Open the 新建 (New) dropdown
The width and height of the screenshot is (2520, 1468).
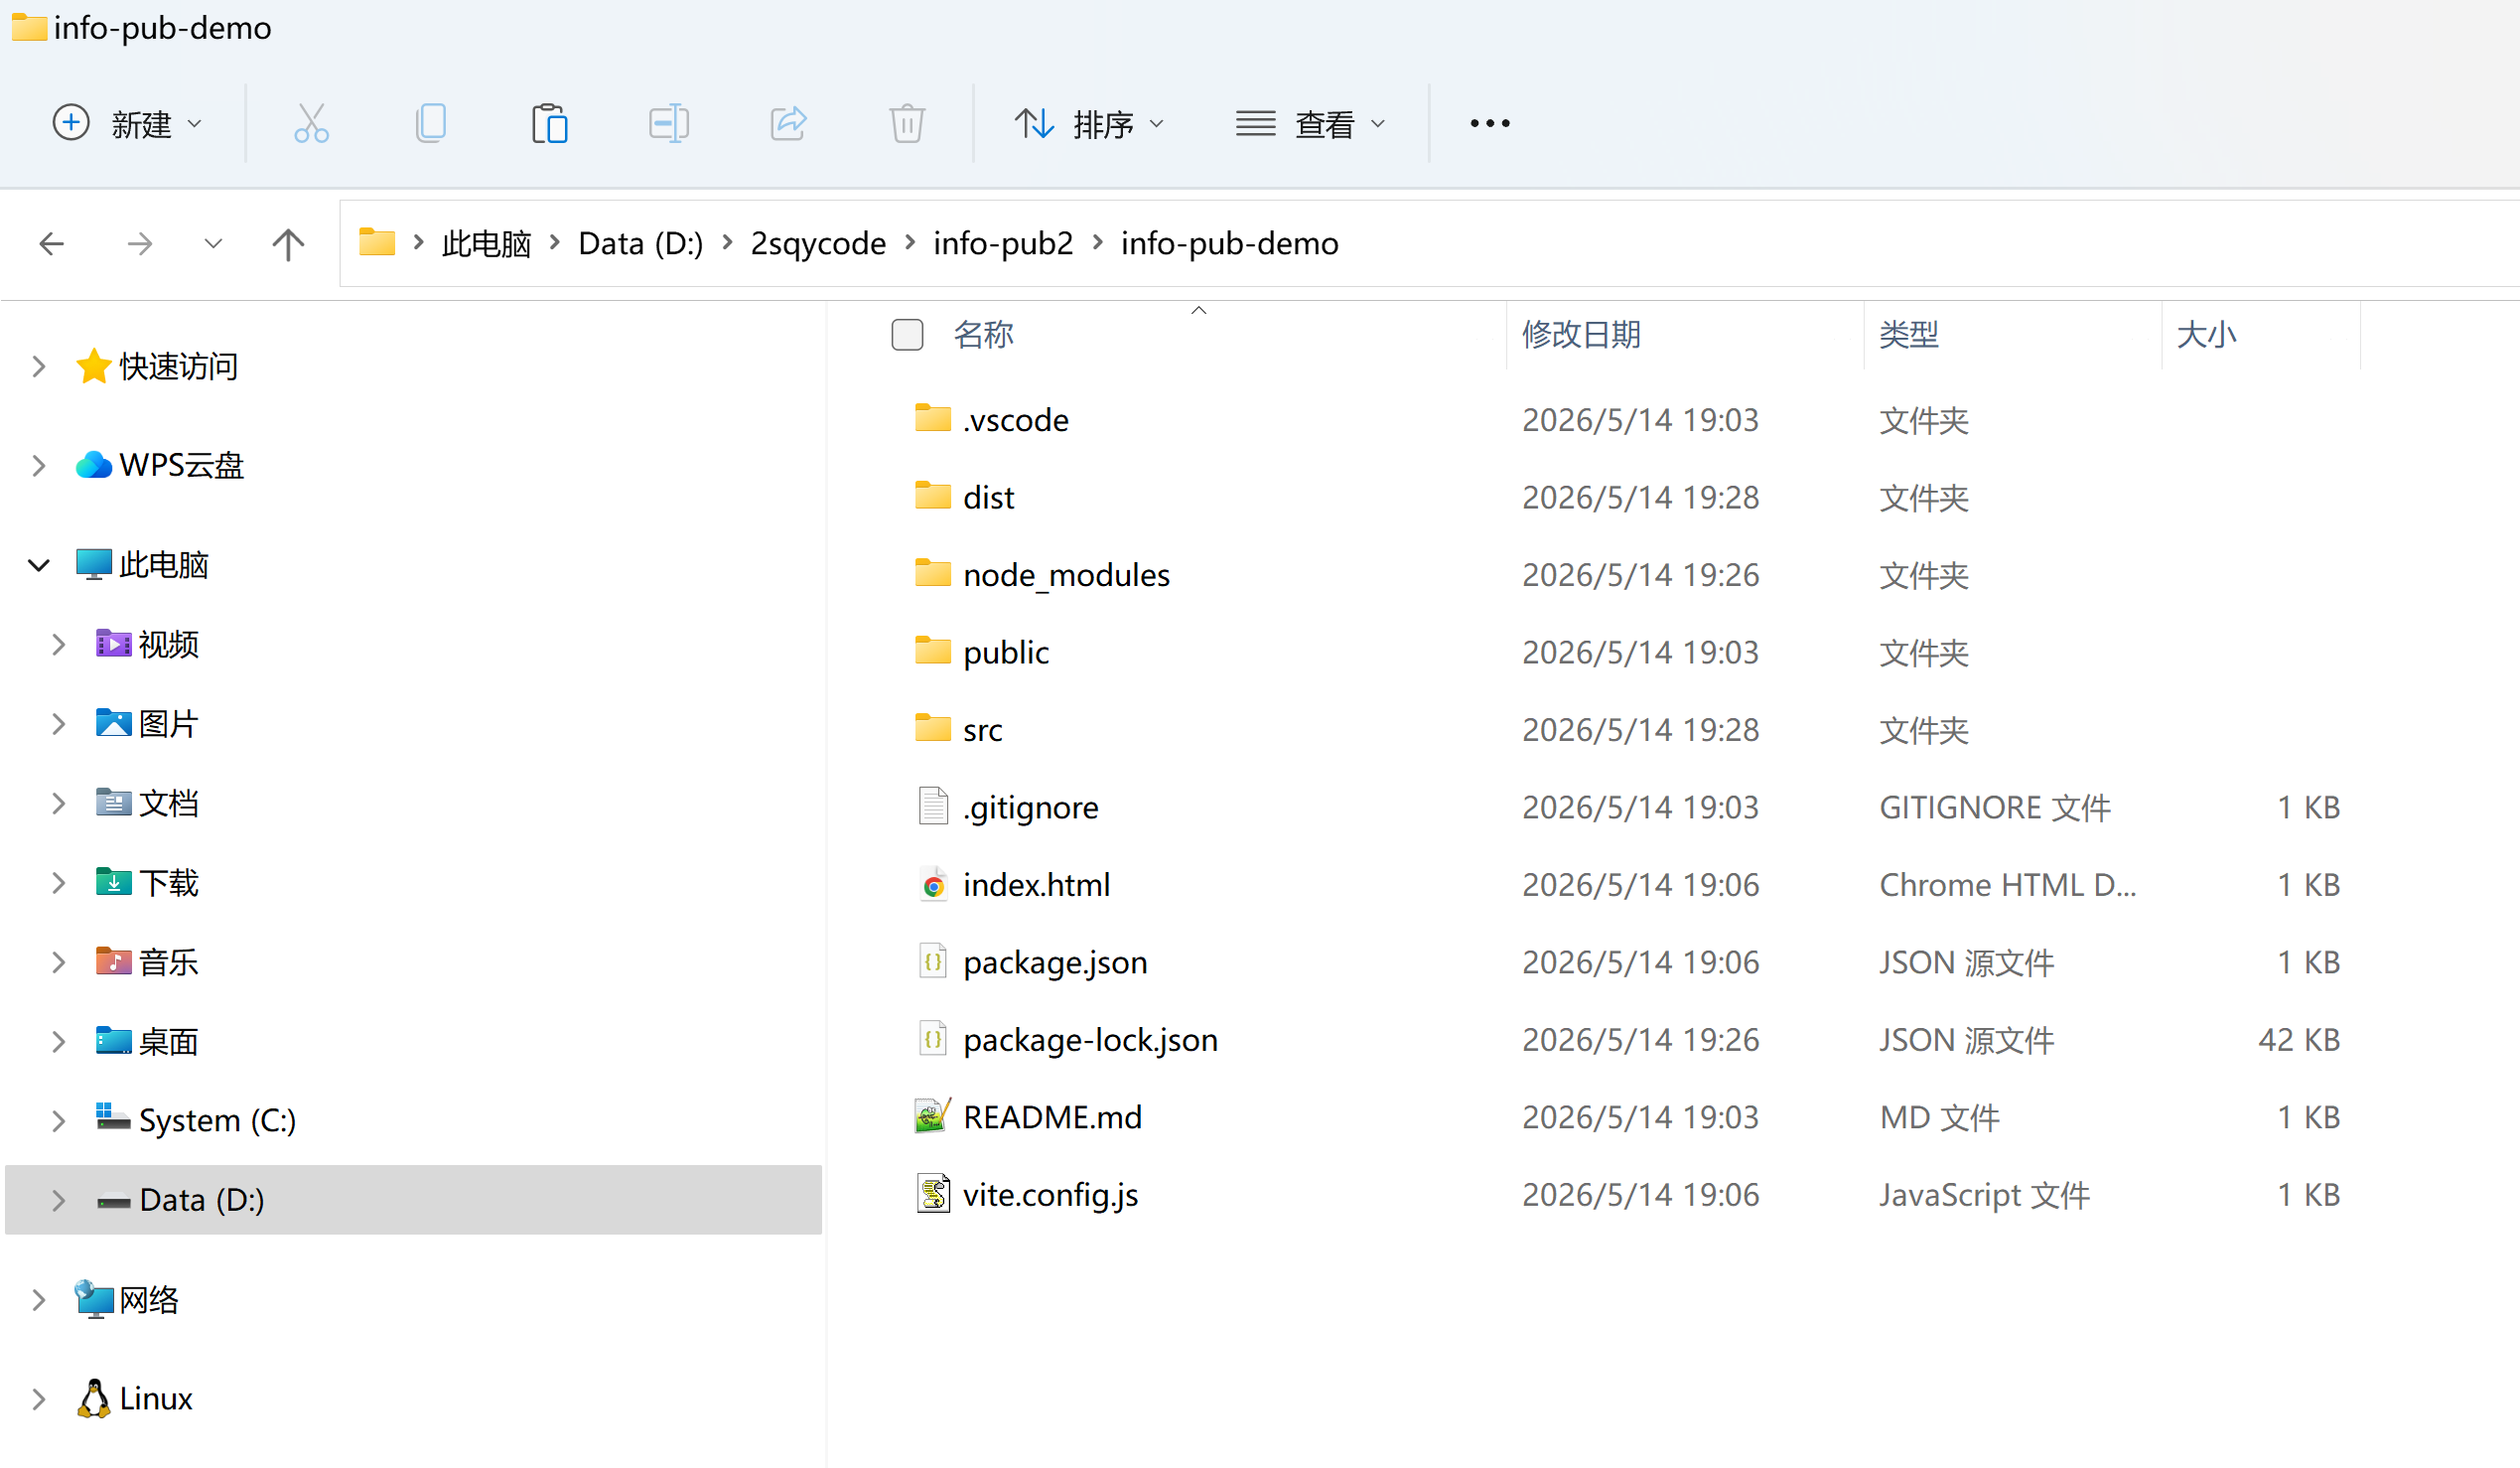pos(127,124)
